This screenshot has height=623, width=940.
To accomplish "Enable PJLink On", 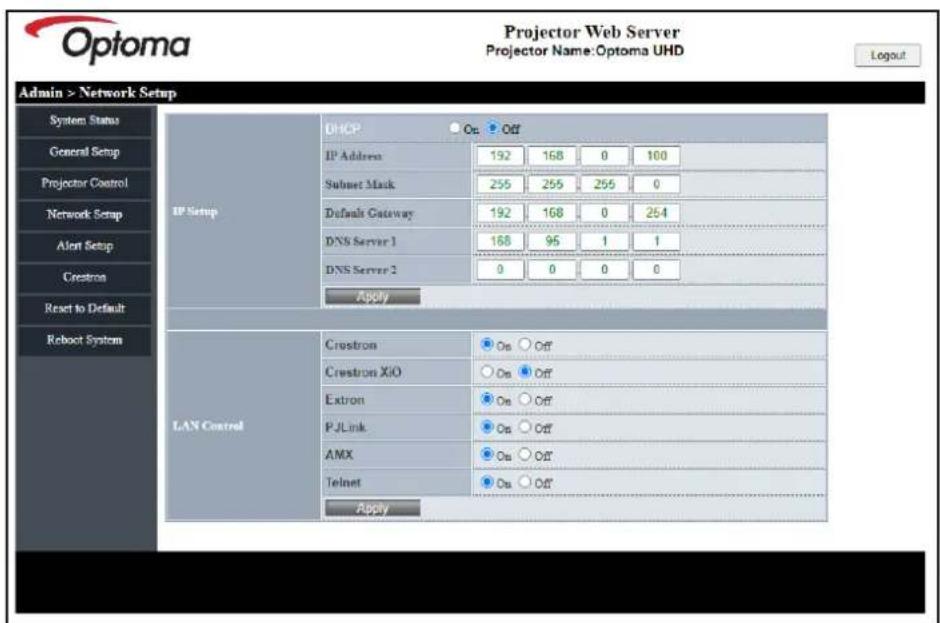I will (487, 426).
